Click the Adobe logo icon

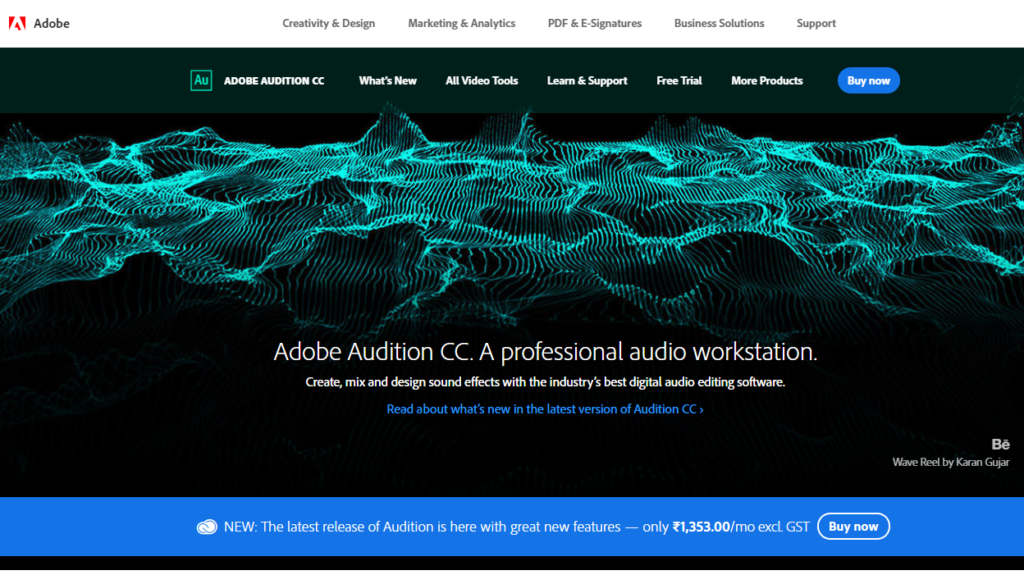click(17, 24)
